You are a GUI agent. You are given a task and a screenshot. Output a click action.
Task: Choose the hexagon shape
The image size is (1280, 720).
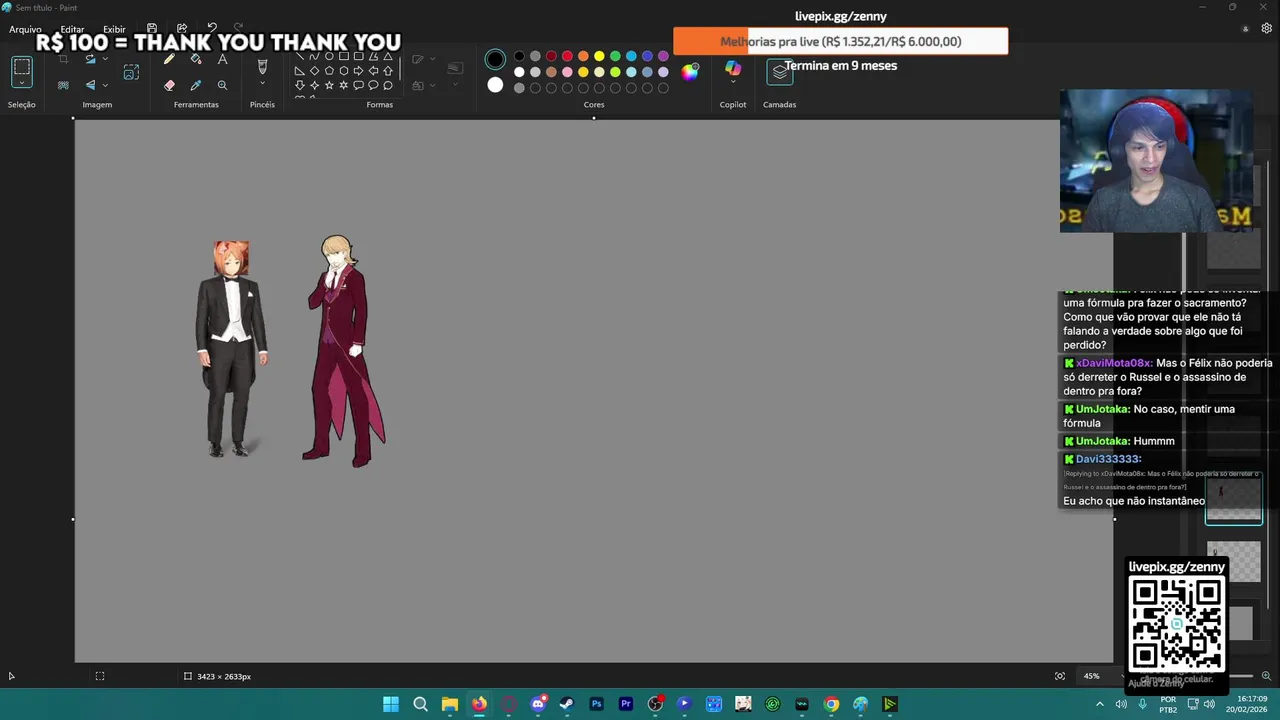click(x=343, y=71)
